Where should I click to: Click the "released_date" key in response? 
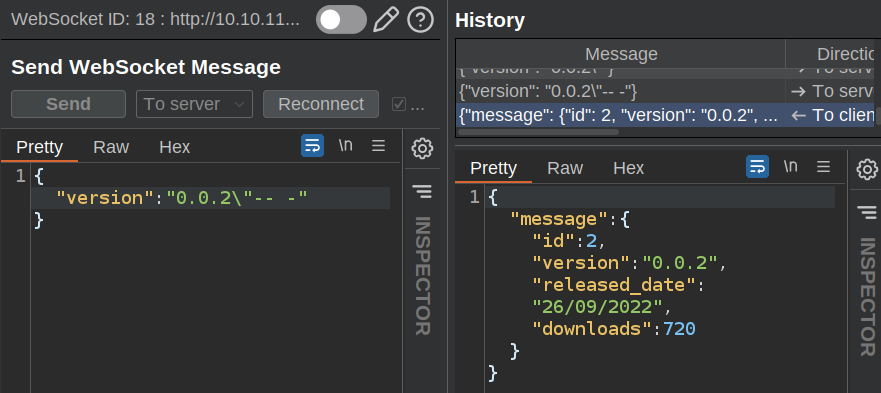tap(615, 285)
